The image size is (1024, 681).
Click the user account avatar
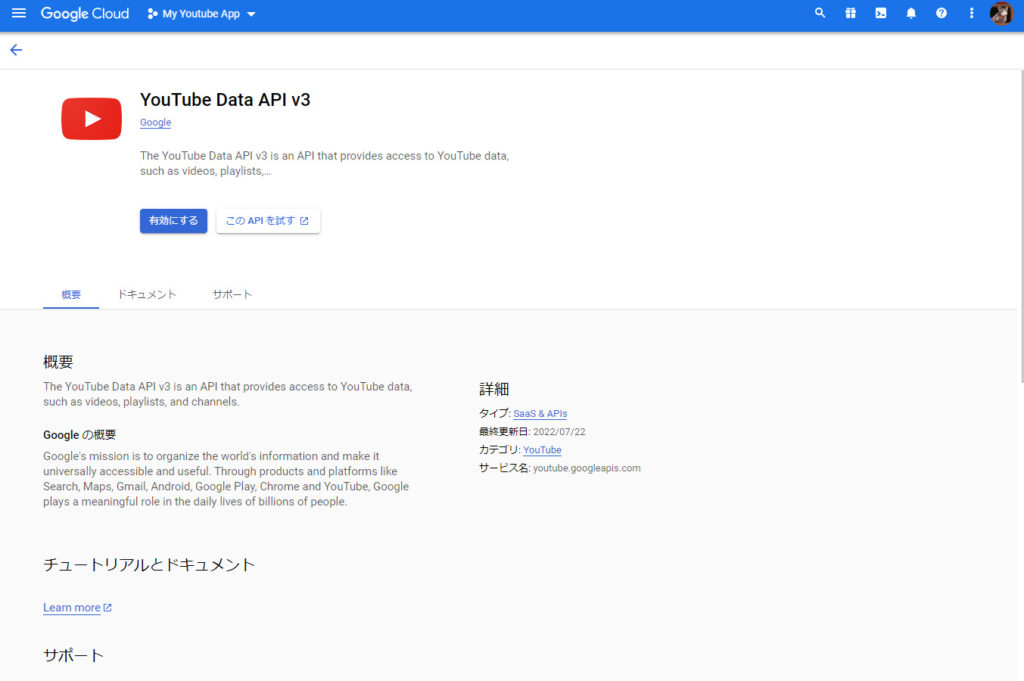click(1001, 13)
